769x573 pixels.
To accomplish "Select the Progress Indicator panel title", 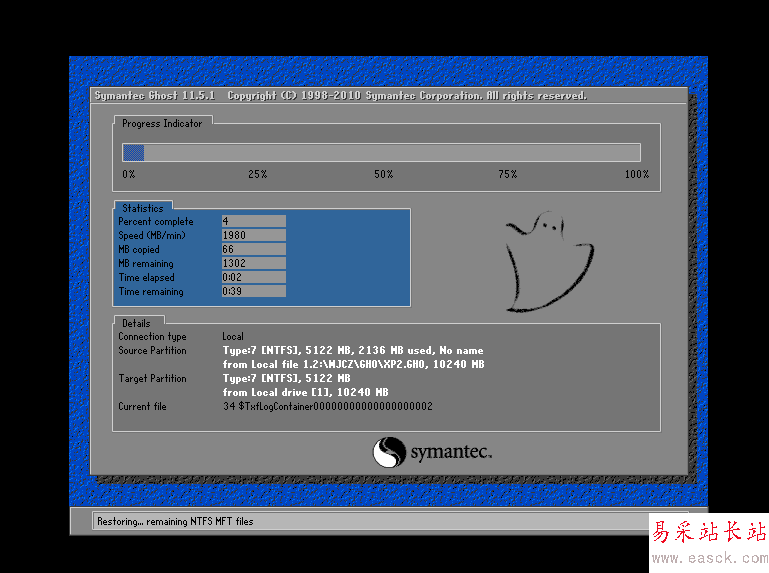I will (x=162, y=124).
